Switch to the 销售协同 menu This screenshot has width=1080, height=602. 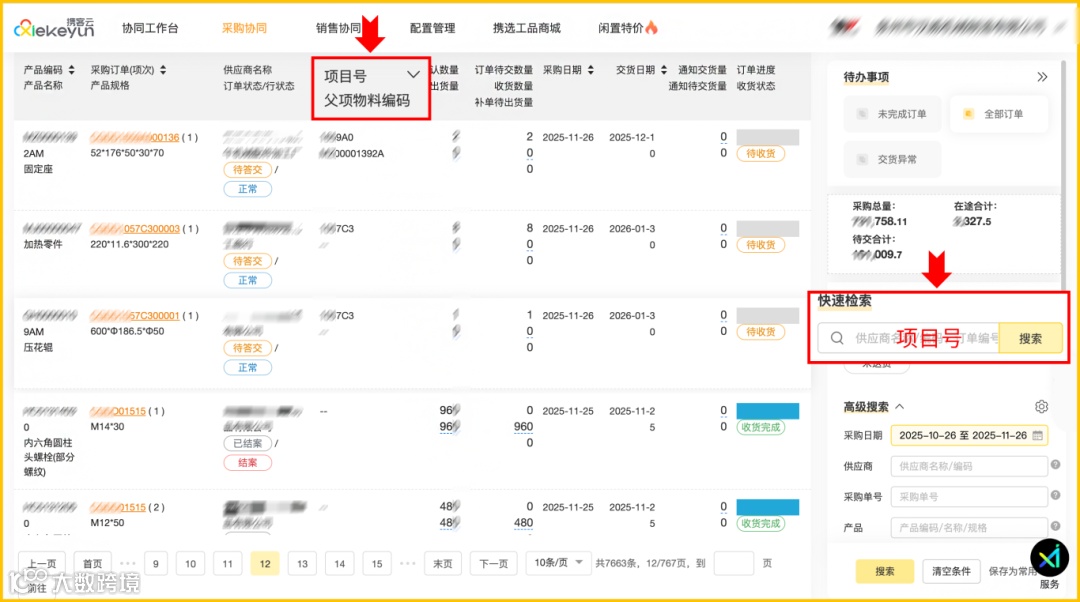tap(338, 28)
